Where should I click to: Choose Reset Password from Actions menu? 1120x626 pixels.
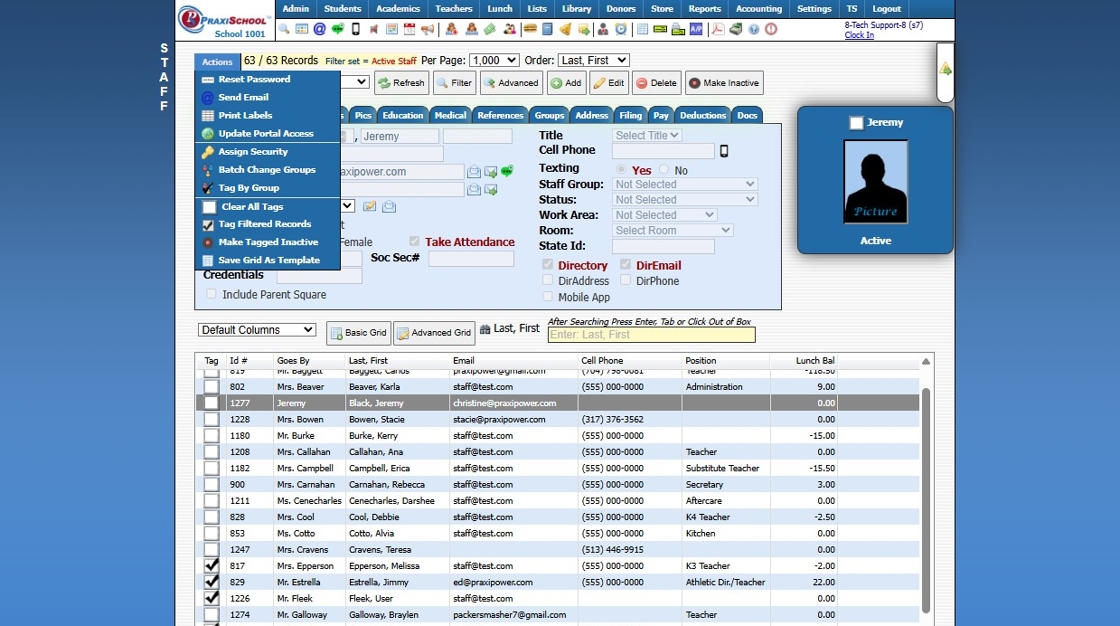point(254,80)
